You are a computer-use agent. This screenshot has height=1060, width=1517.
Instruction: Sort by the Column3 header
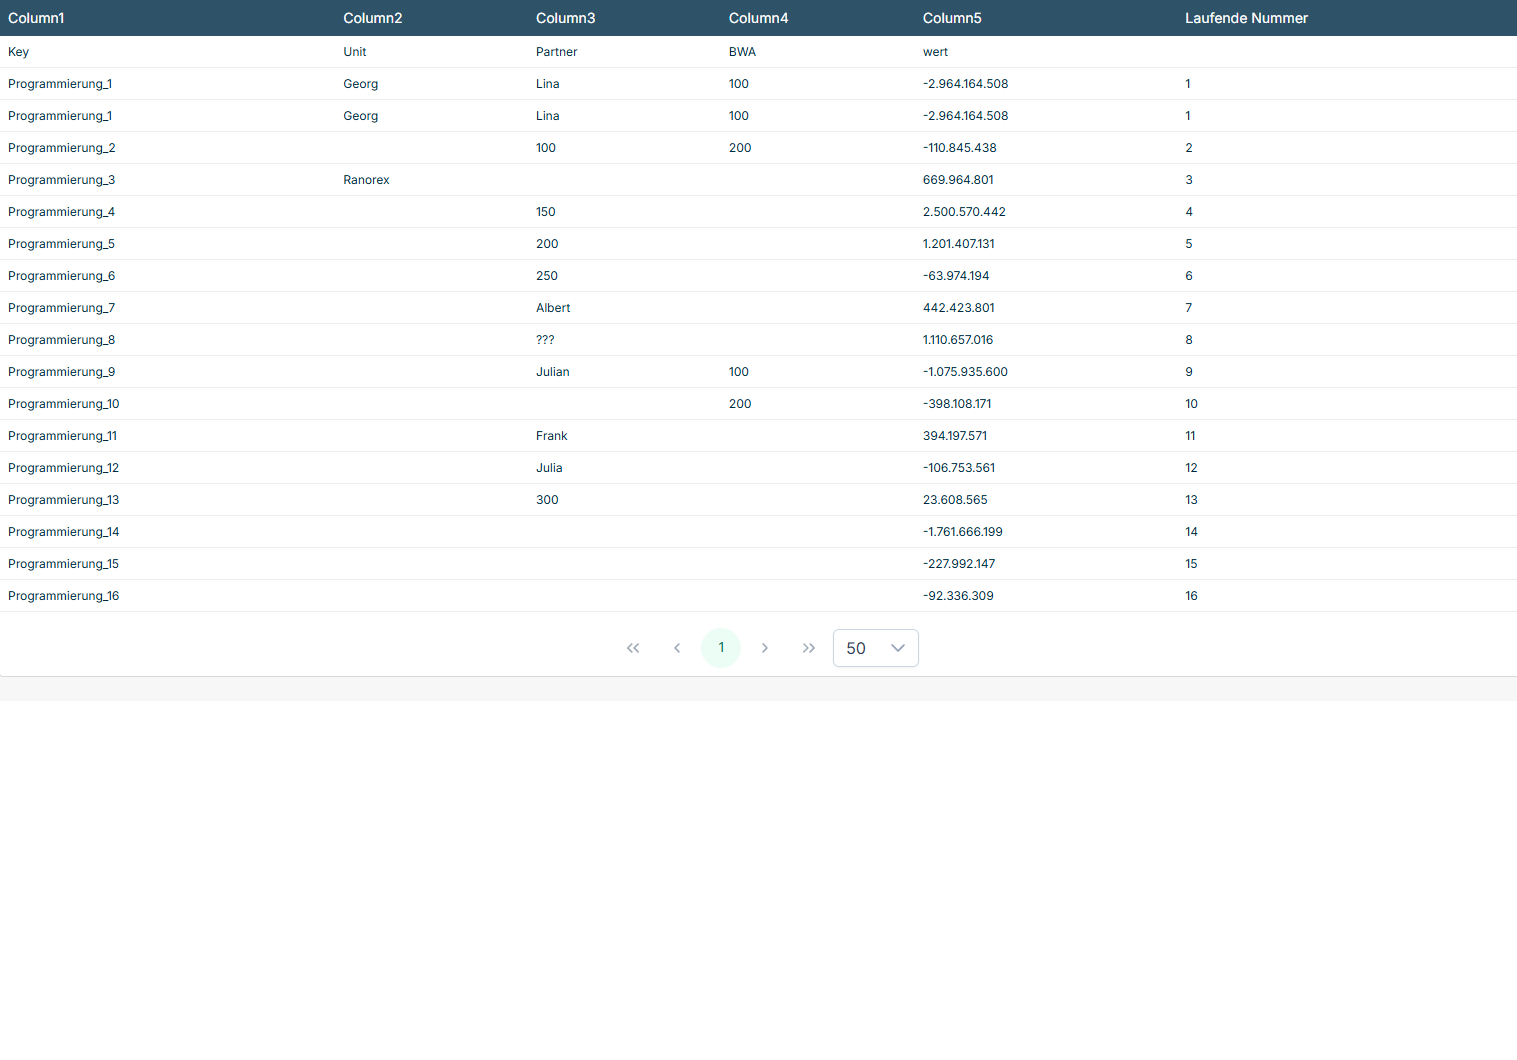tap(566, 18)
